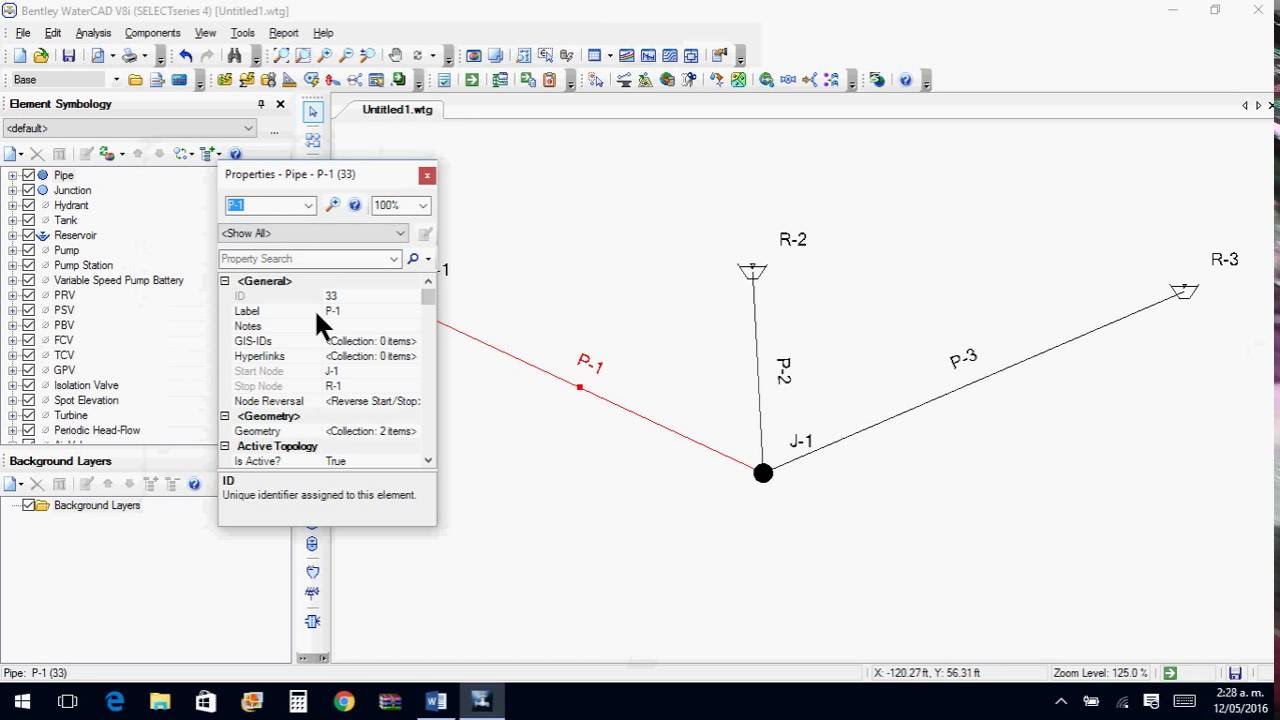Screen dimensions: 1280x720
Task: Choose the Select arrow tool in layout toolbar
Action: pyautogui.click(x=313, y=113)
